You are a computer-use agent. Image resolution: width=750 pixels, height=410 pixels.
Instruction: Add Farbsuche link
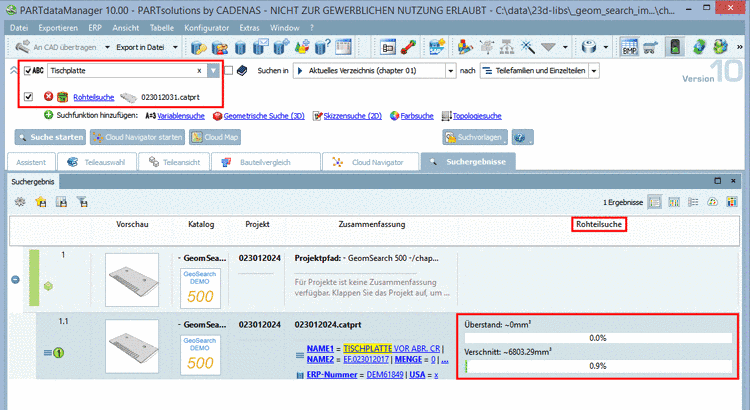point(417,116)
